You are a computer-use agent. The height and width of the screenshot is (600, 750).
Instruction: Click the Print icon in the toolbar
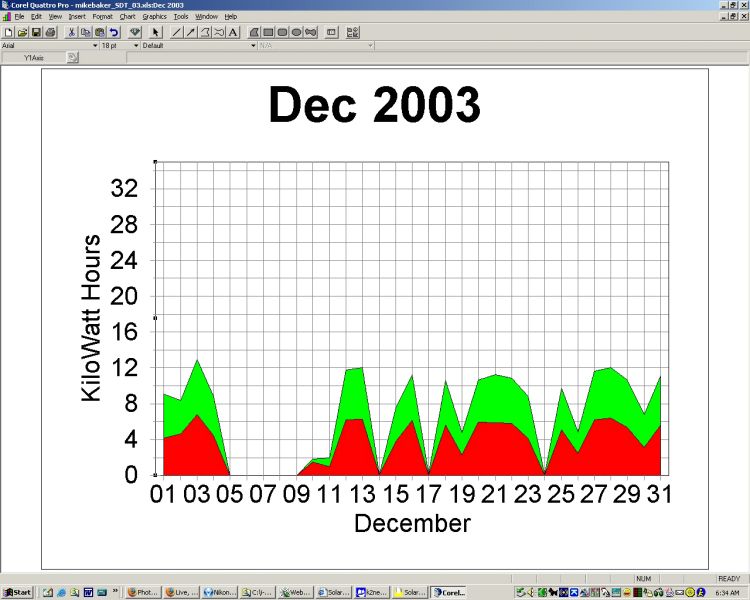coord(50,32)
